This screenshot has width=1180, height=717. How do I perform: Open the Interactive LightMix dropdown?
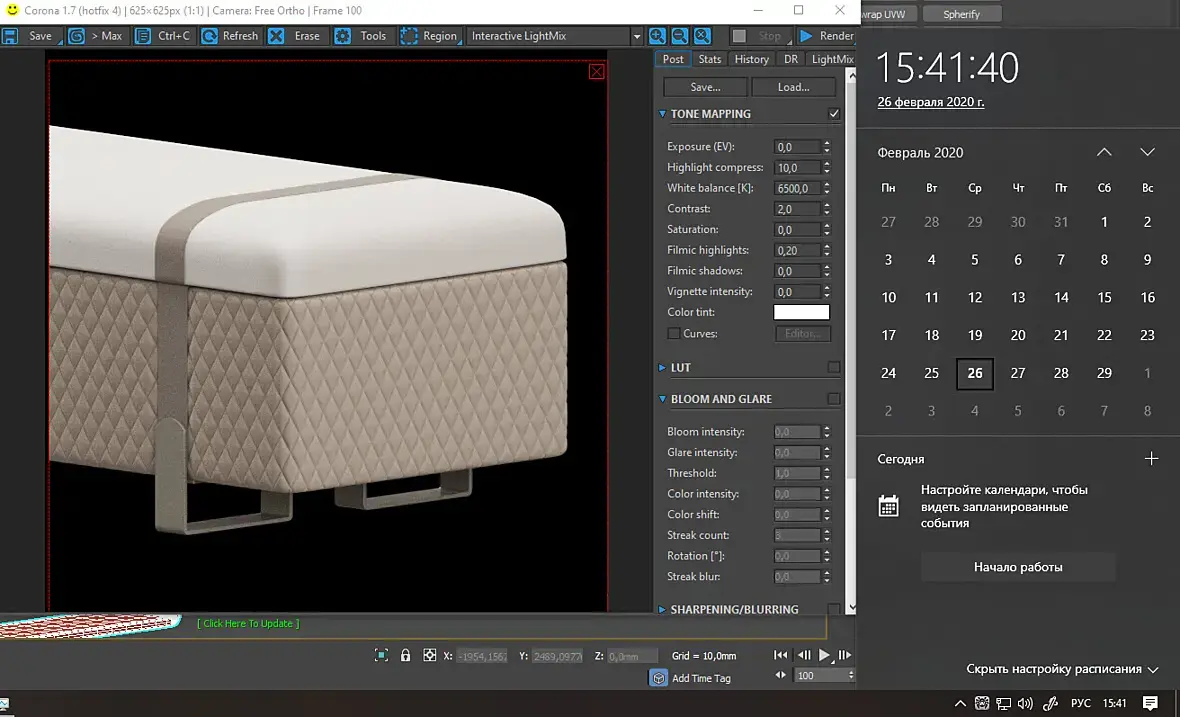[637, 36]
